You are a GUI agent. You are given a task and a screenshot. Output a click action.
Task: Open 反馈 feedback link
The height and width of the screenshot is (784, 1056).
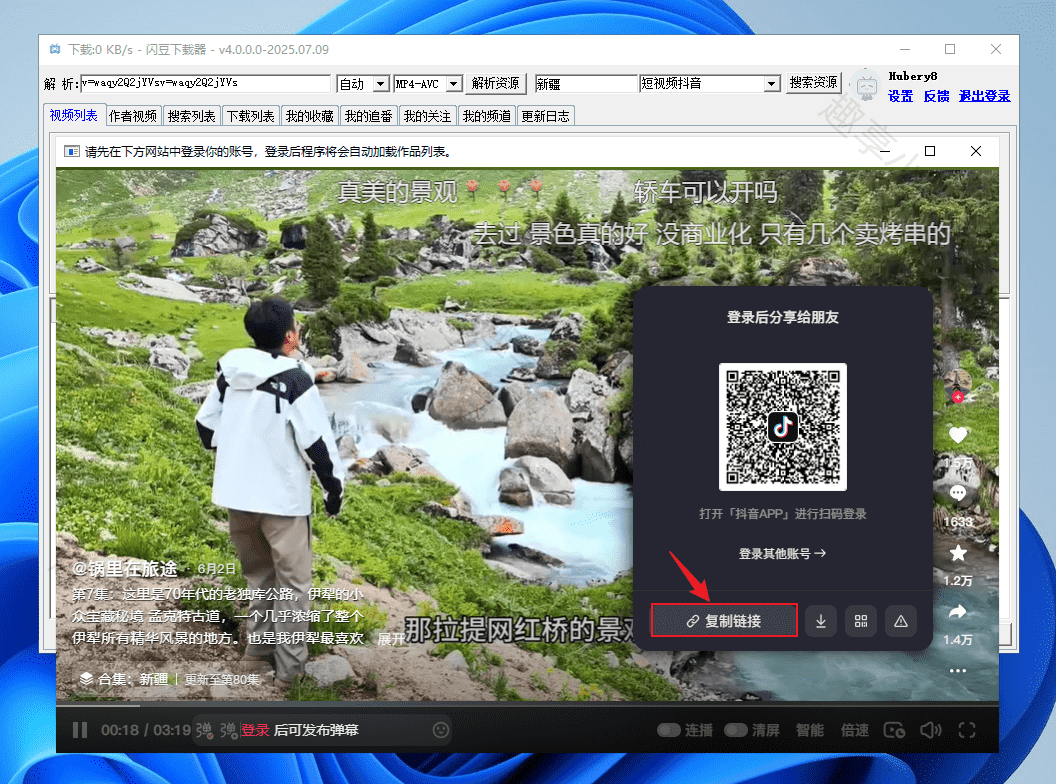pos(936,96)
